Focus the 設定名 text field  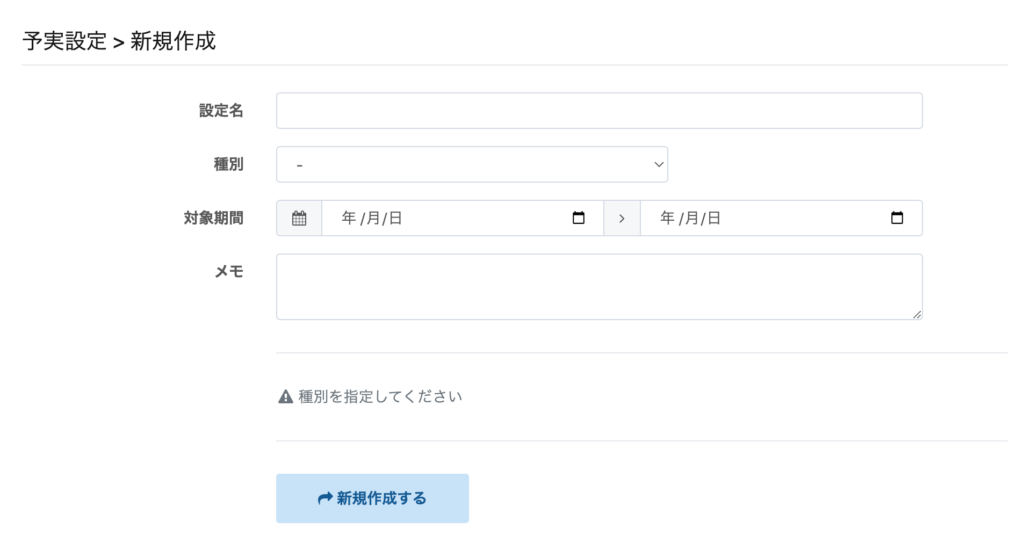click(599, 111)
